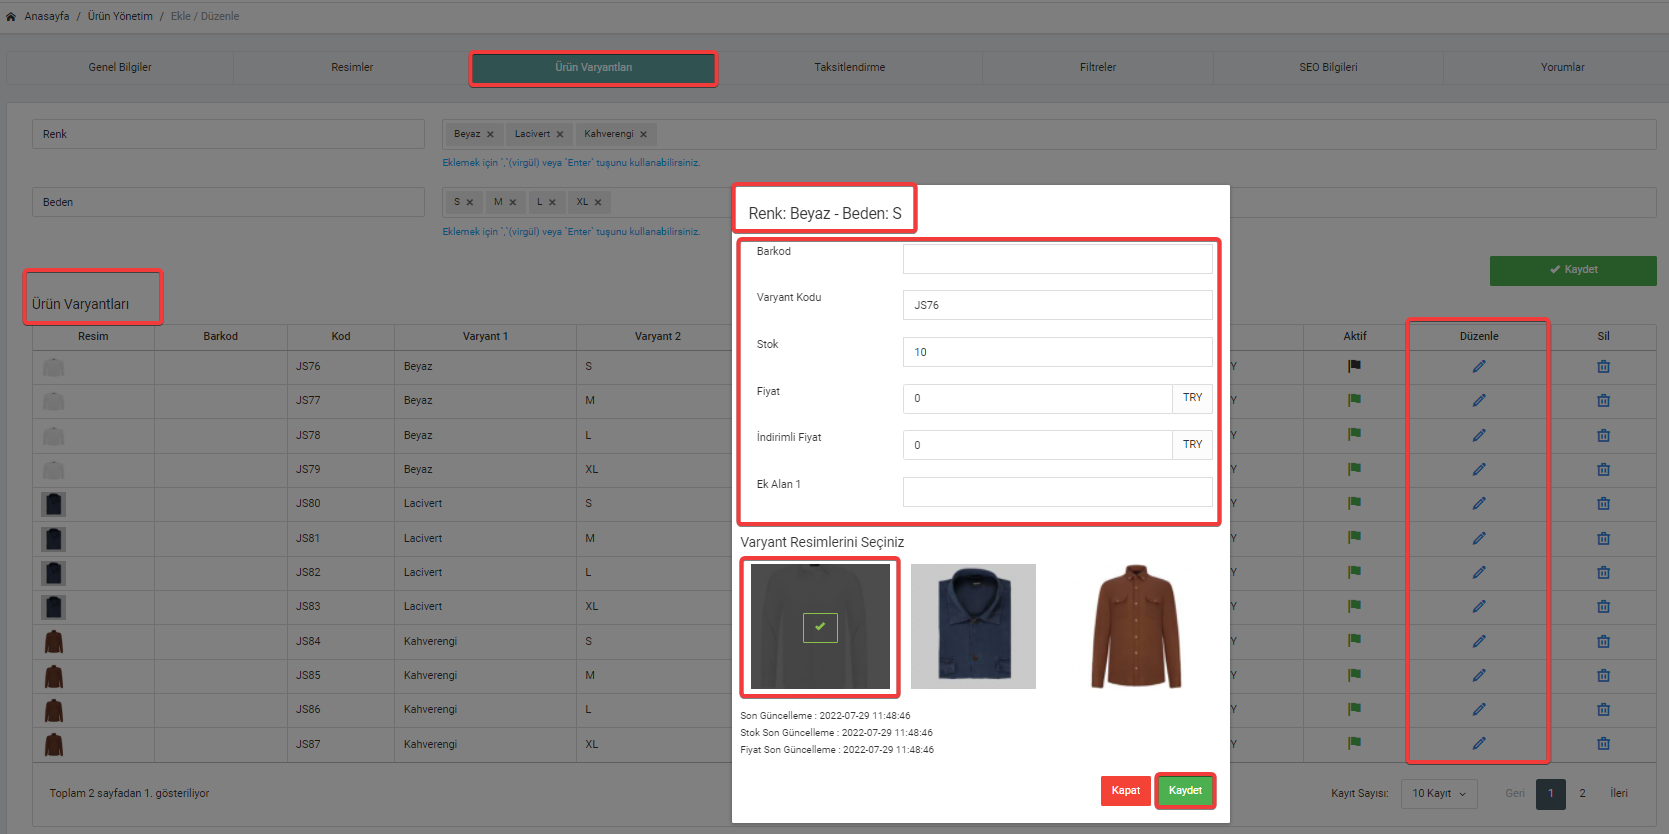Screen dimensions: 1669x834
Task: Remove the M size tag
Action: coord(513,202)
